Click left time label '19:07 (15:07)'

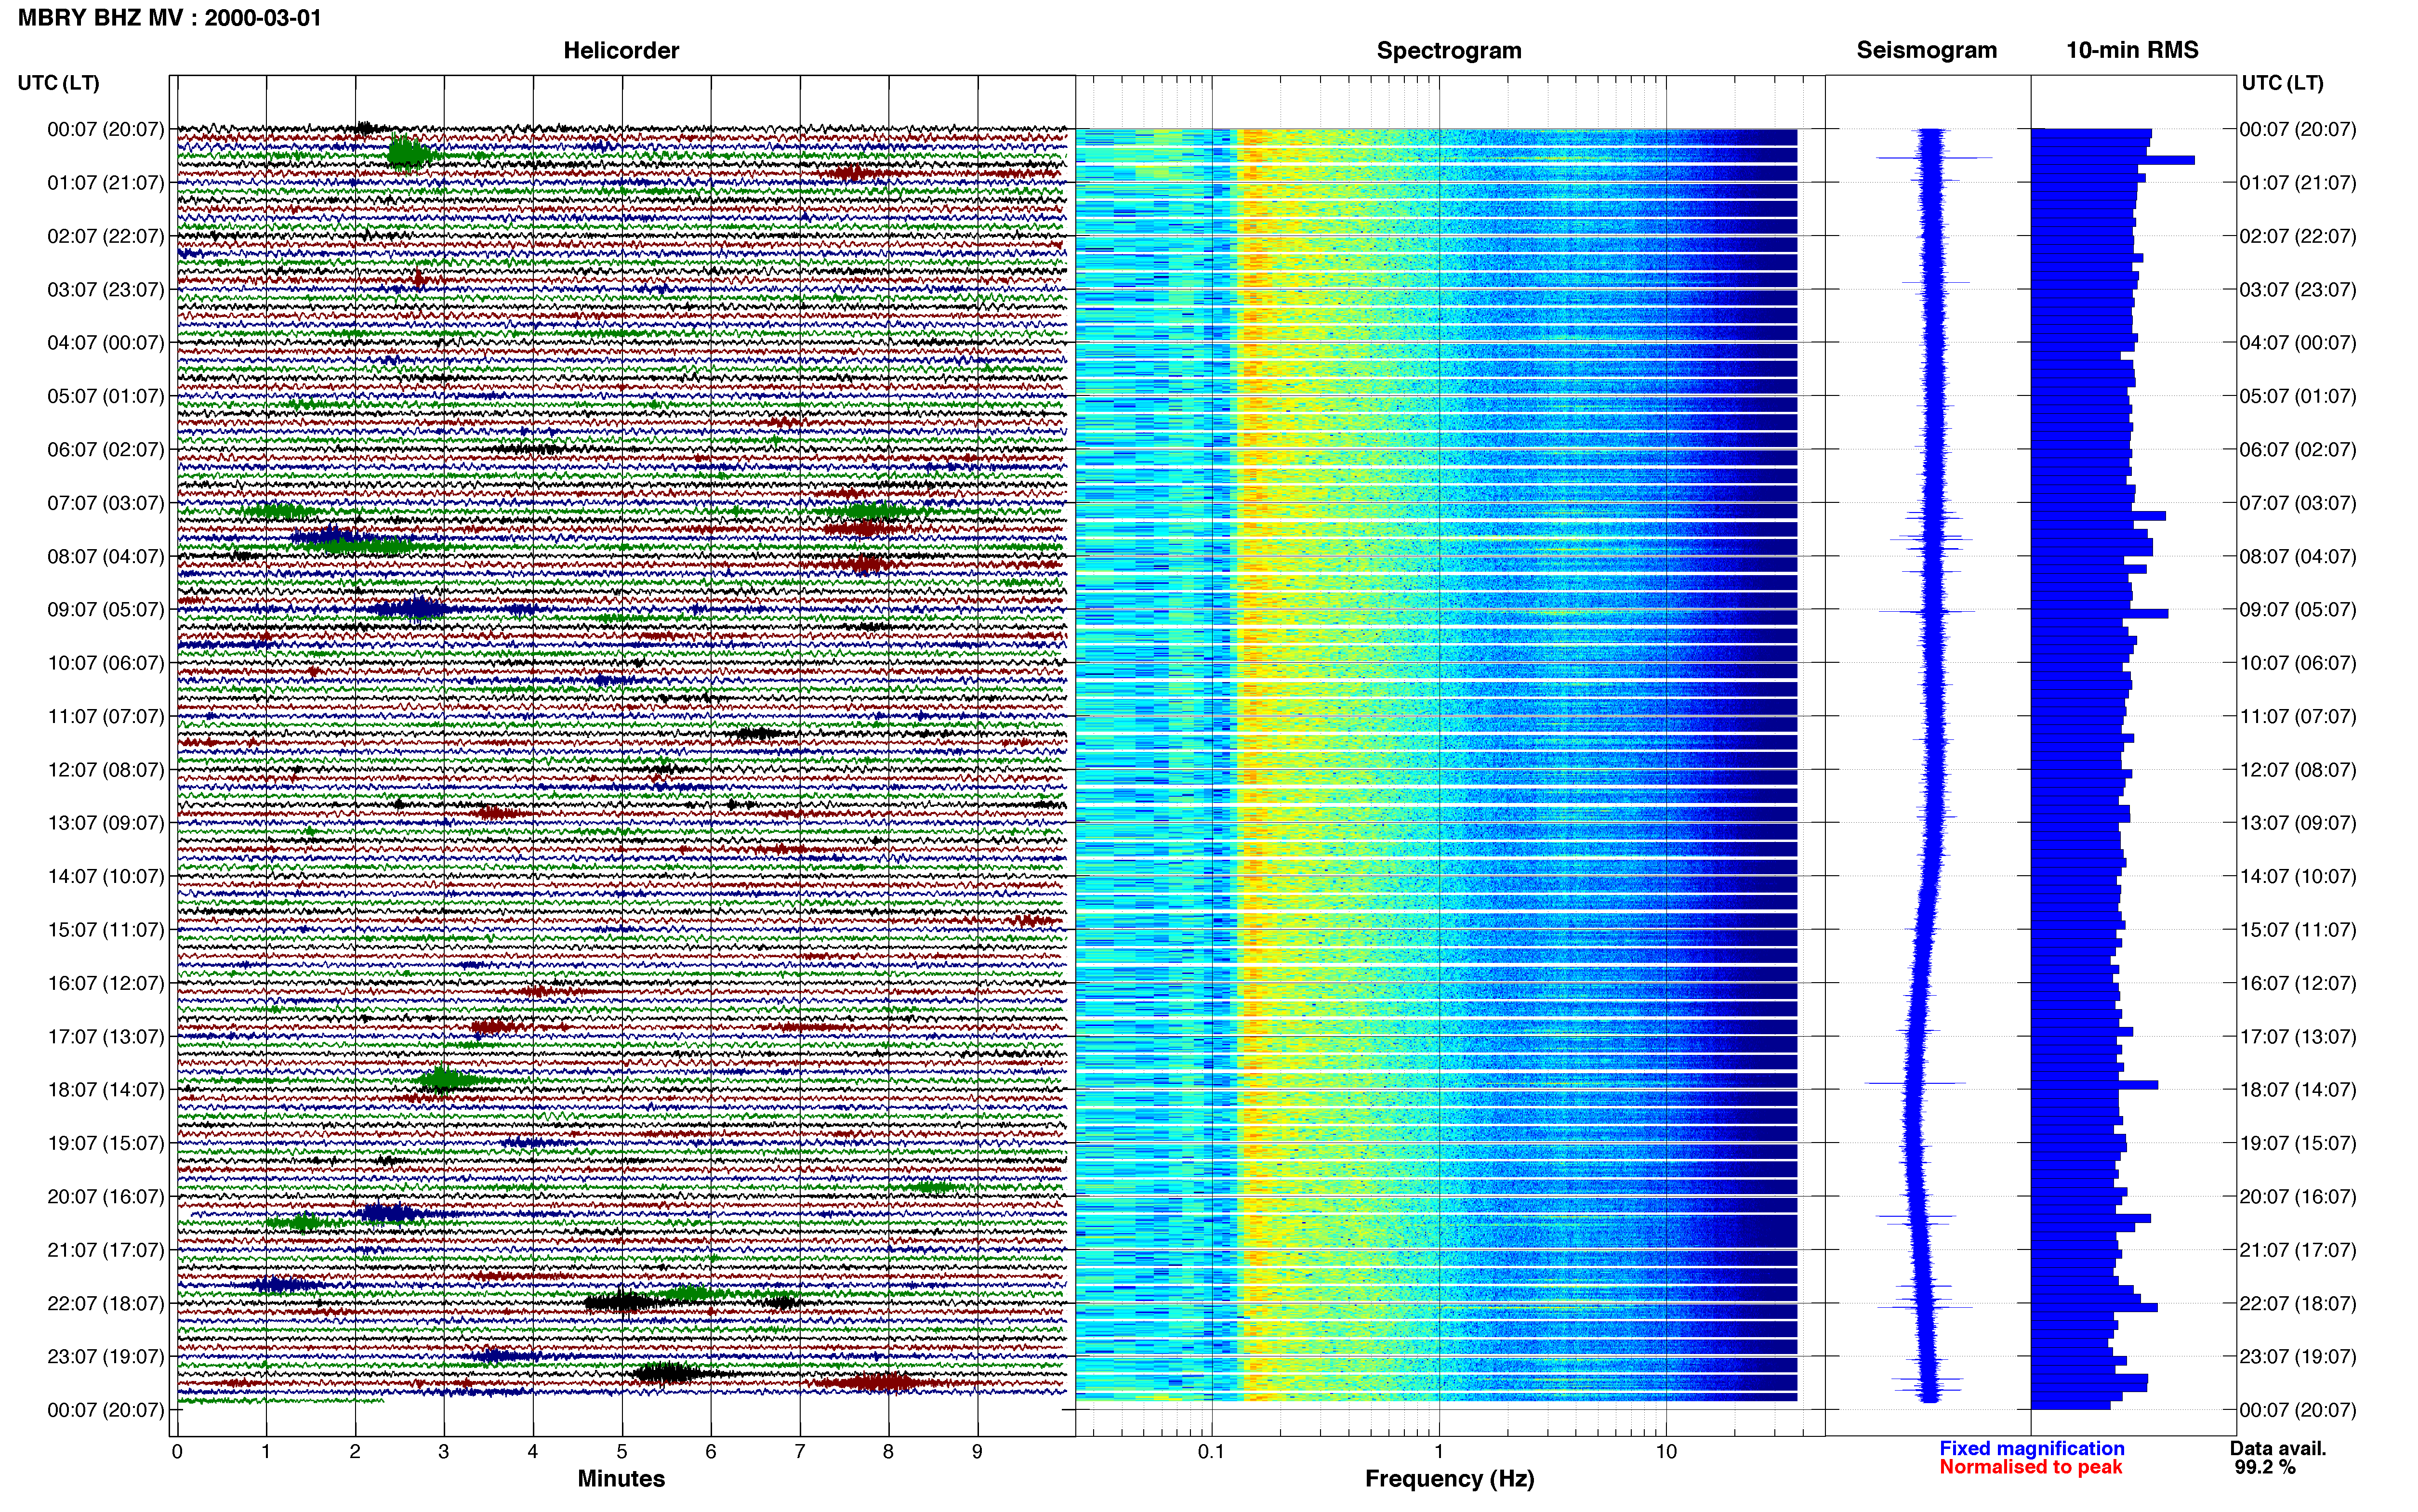tap(106, 1143)
